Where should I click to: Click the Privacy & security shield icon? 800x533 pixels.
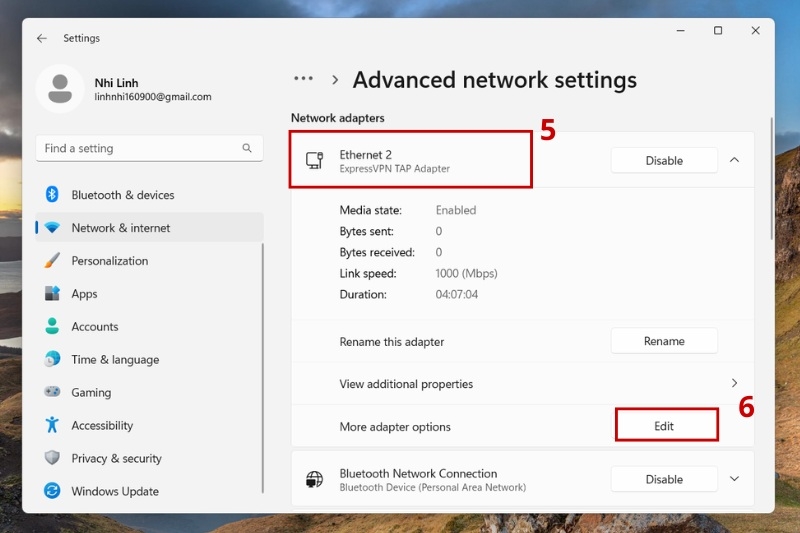click(52, 458)
